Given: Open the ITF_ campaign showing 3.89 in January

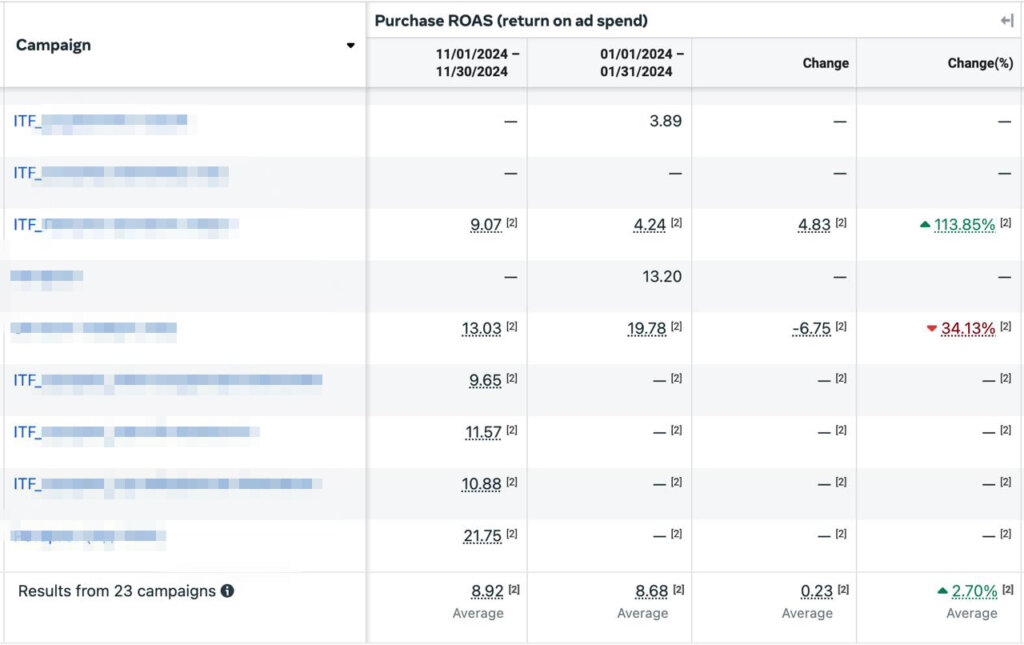Looking at the screenshot, I should point(101,121).
